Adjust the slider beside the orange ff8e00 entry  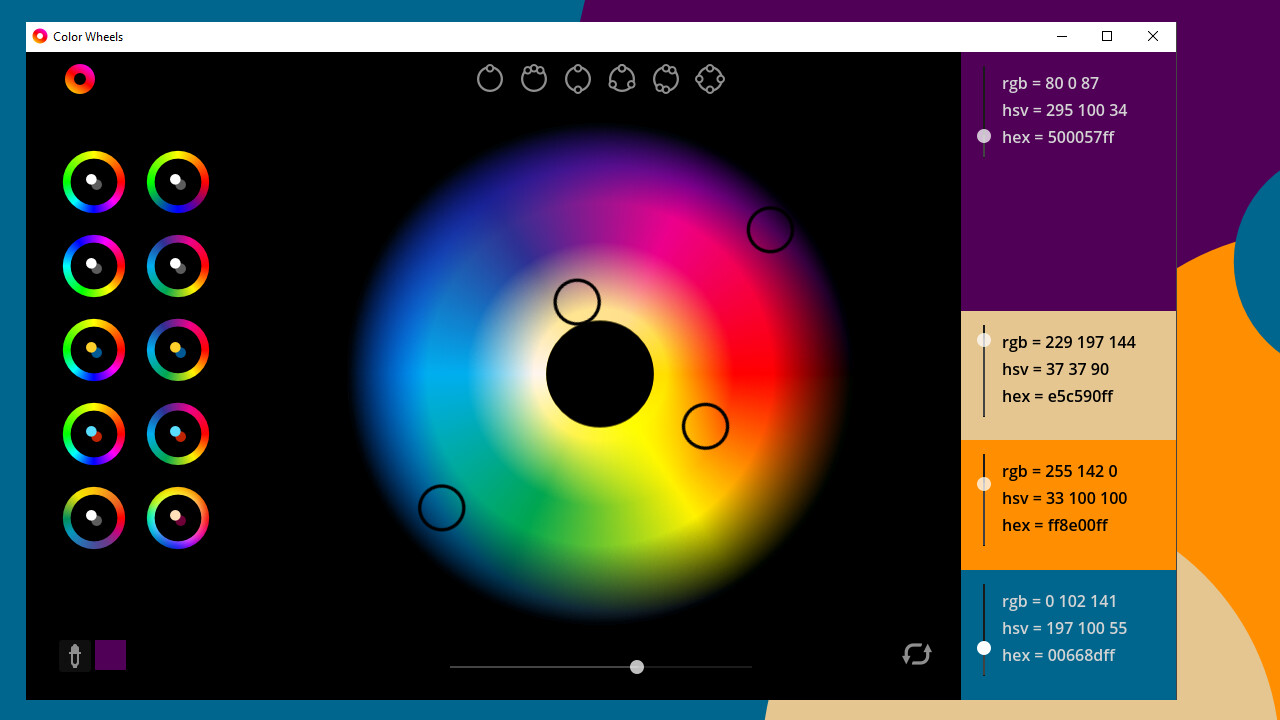point(984,484)
